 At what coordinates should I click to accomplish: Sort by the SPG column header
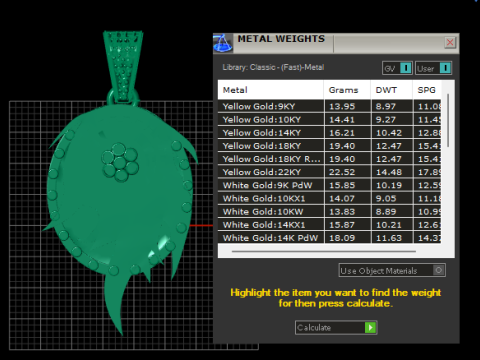pyautogui.click(x=427, y=90)
